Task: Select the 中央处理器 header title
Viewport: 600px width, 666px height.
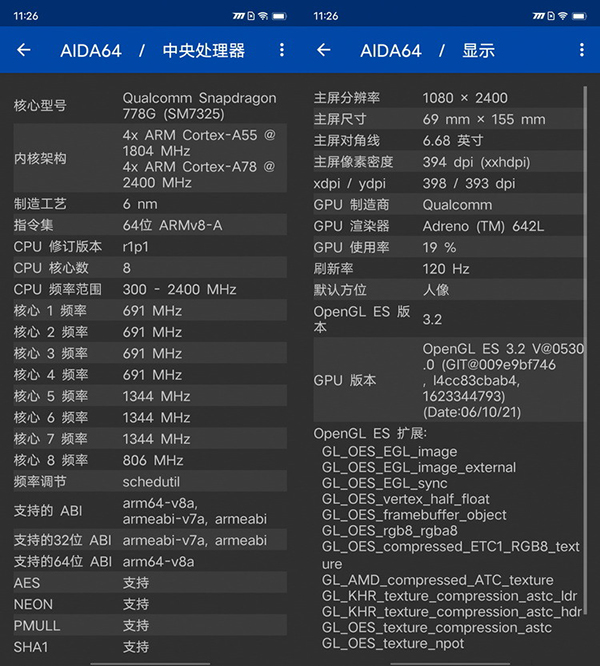Action: click(x=203, y=50)
